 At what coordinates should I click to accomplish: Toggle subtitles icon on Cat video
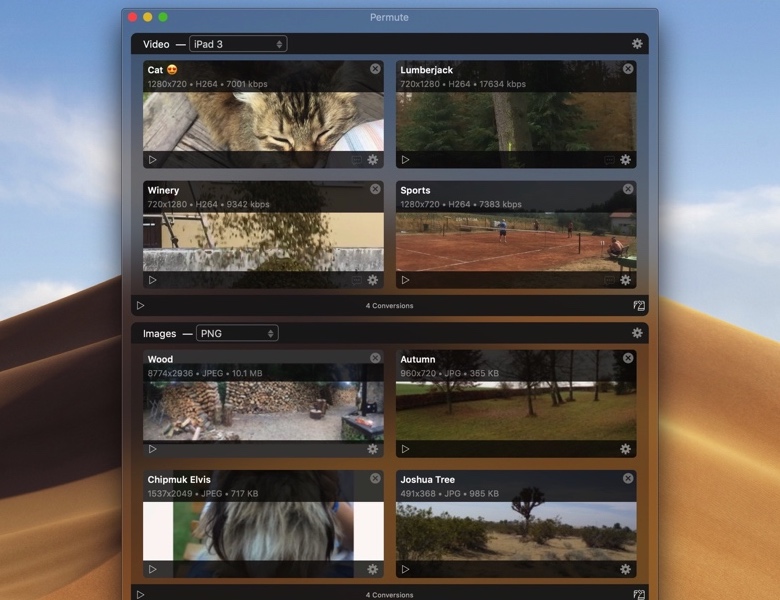[356, 160]
